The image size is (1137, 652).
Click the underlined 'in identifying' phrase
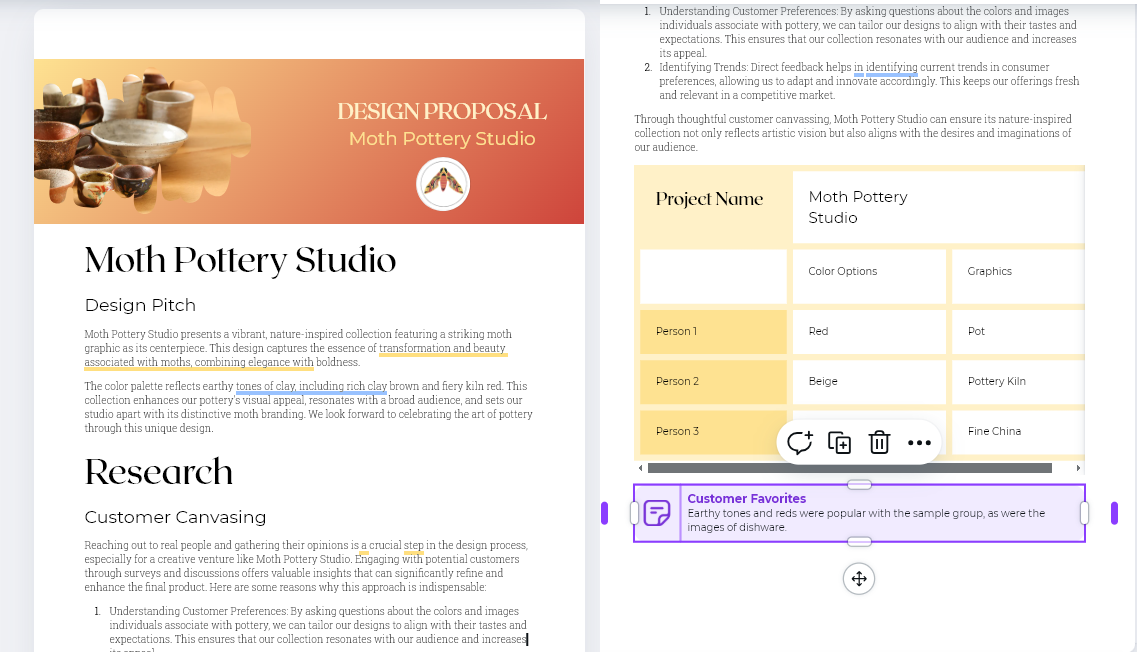point(885,67)
